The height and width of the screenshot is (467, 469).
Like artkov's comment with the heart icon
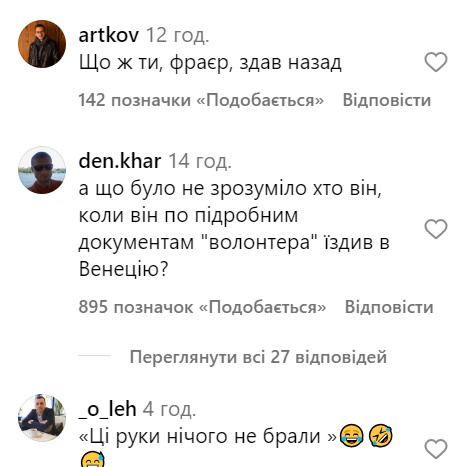point(435,62)
